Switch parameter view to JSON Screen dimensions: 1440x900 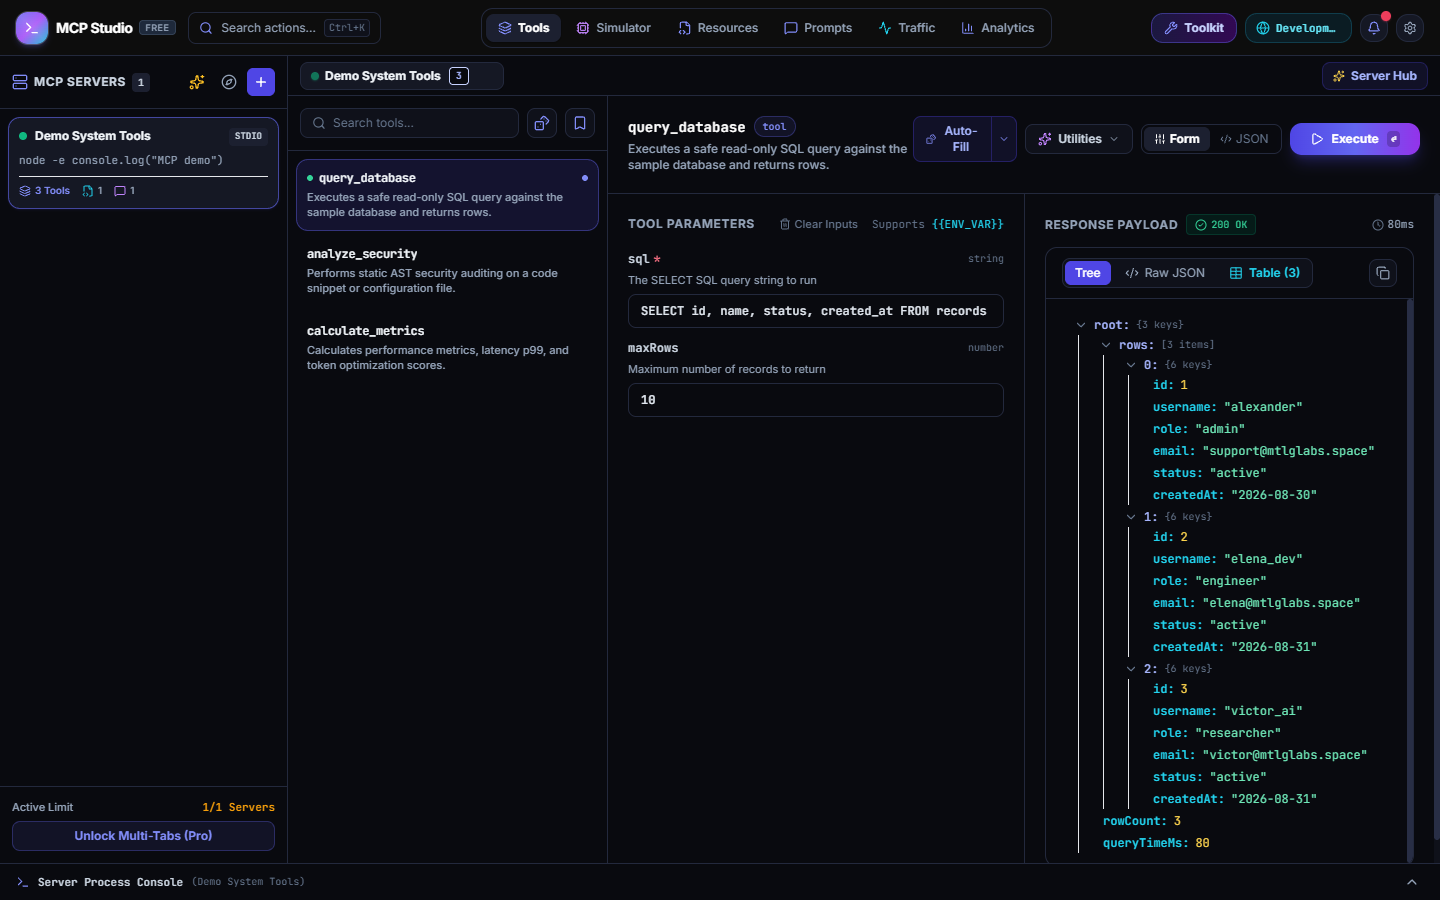(1244, 139)
